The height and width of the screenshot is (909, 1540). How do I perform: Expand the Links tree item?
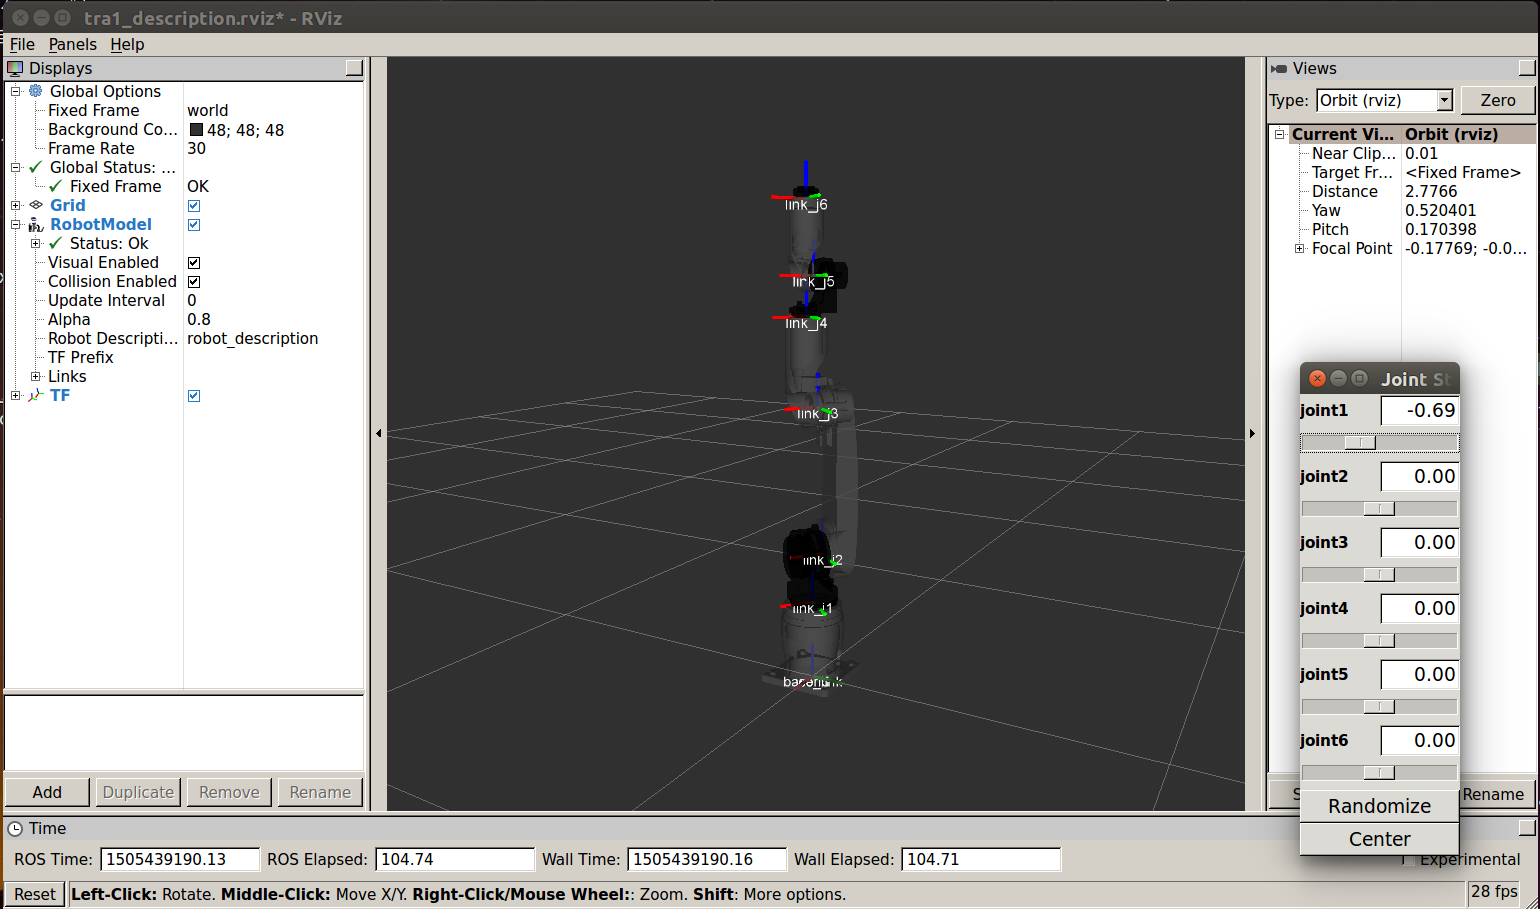click(36, 377)
